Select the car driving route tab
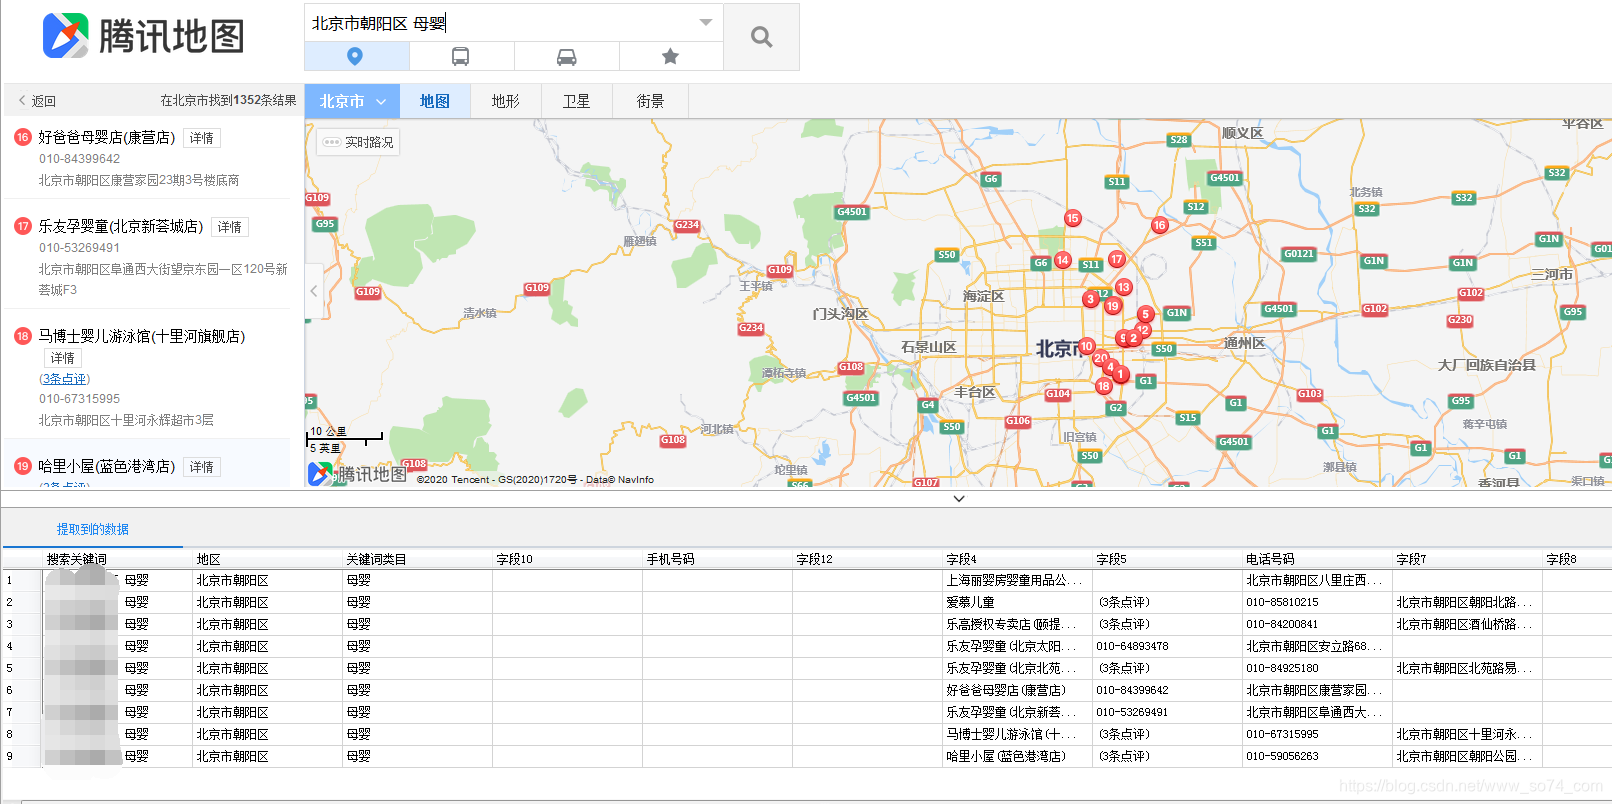The width and height of the screenshot is (1612, 804). pos(566,56)
